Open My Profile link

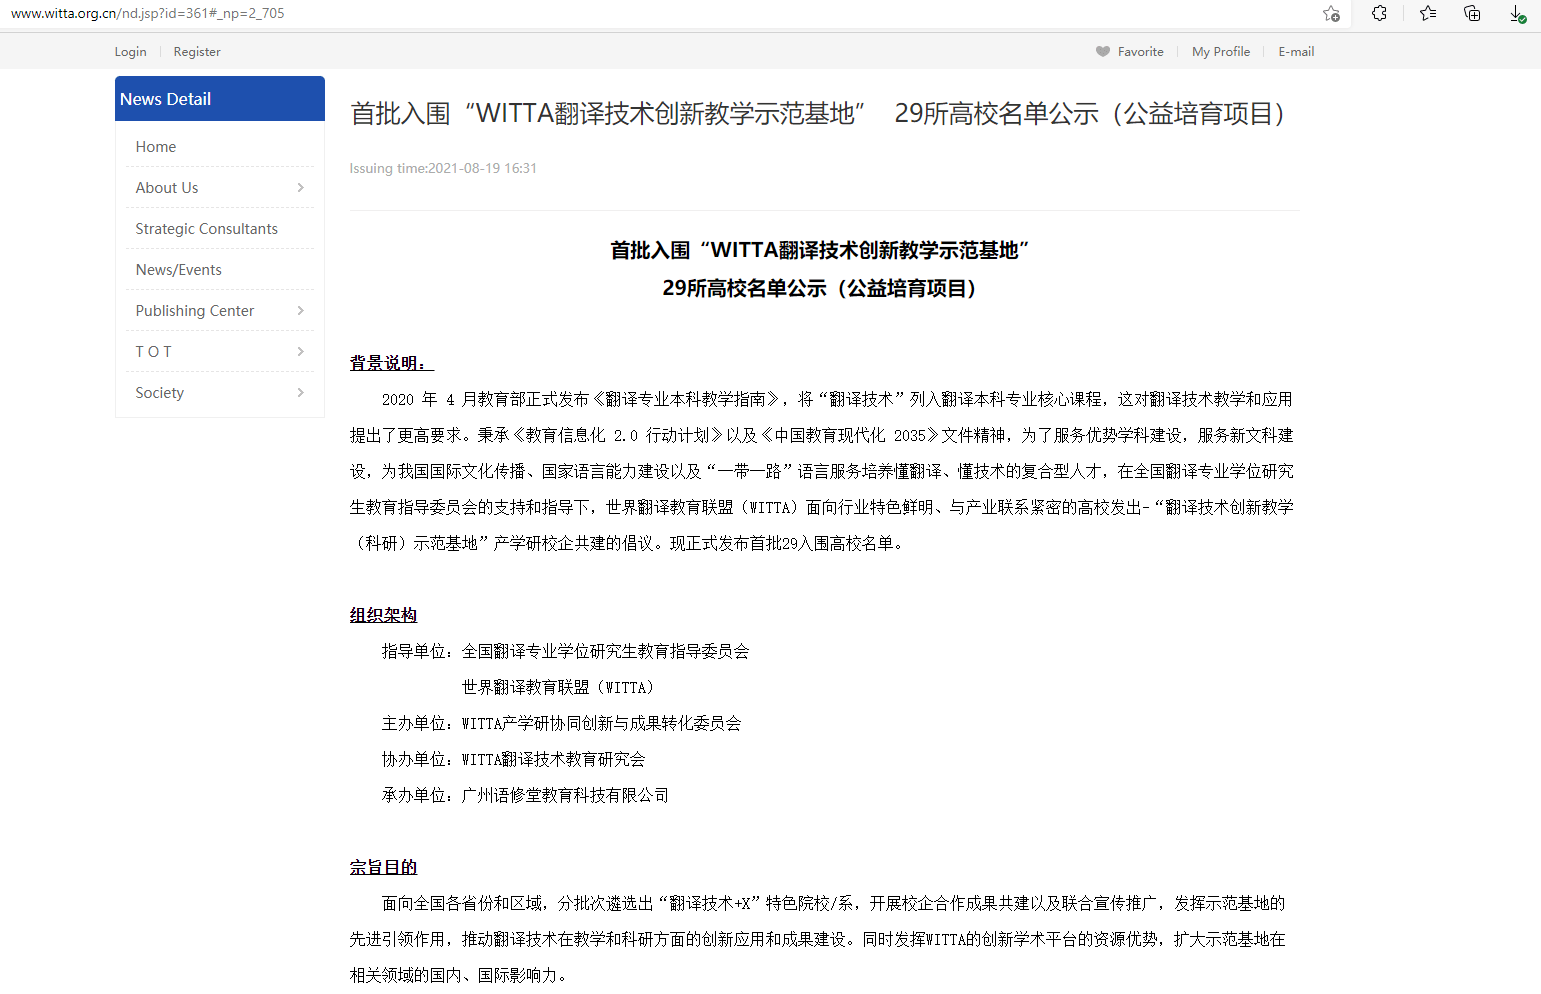[x=1220, y=52]
